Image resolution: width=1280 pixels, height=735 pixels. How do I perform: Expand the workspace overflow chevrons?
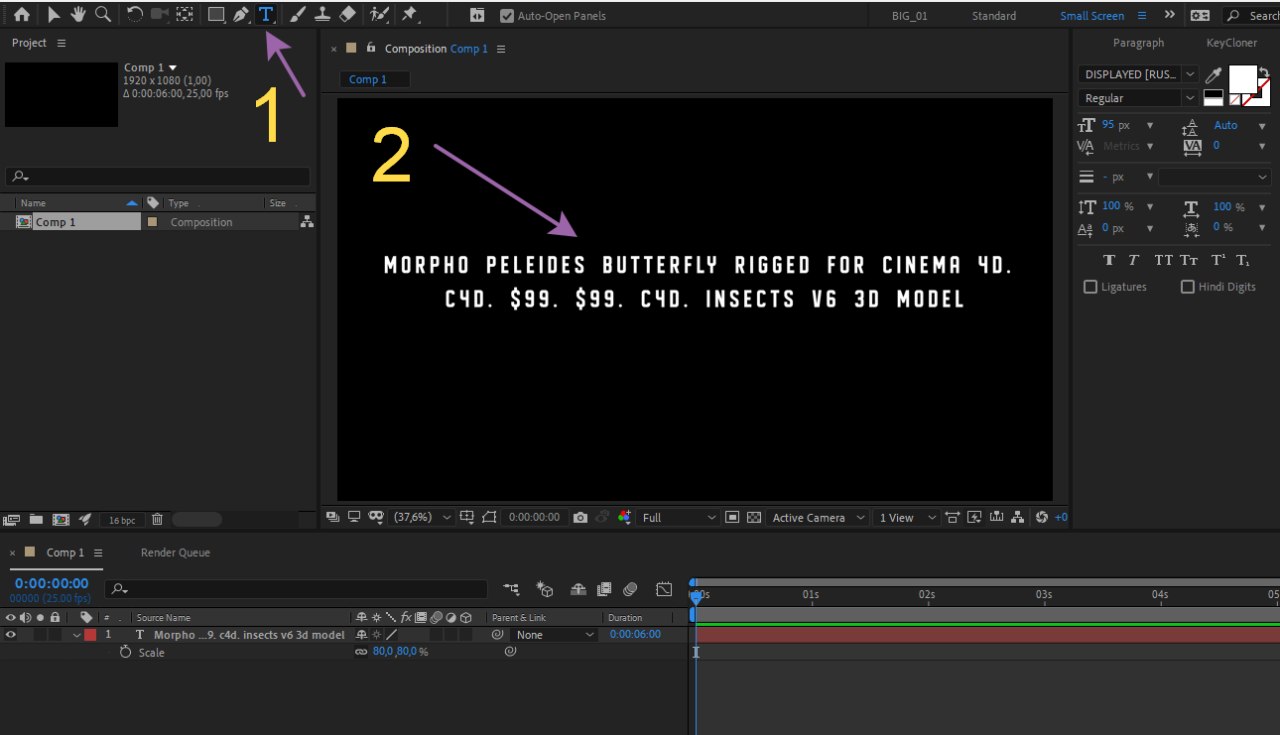coord(1169,15)
